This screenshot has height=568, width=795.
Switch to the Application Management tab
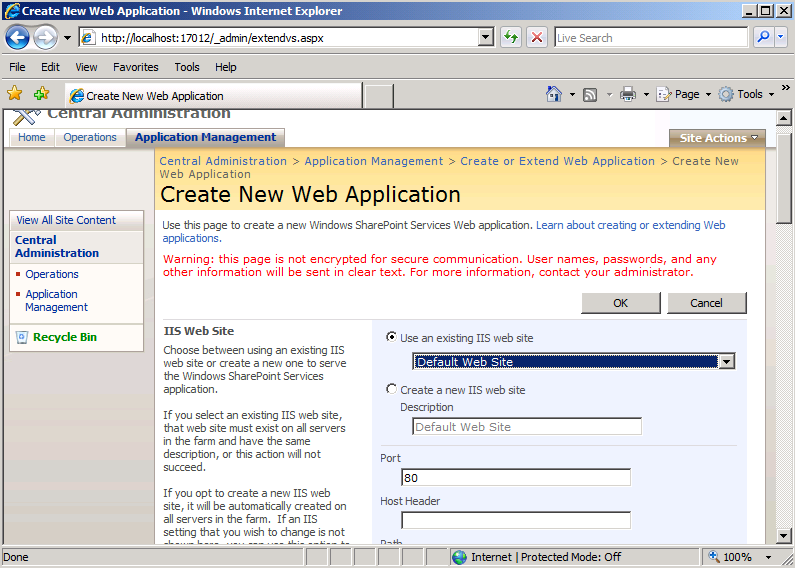pos(205,137)
